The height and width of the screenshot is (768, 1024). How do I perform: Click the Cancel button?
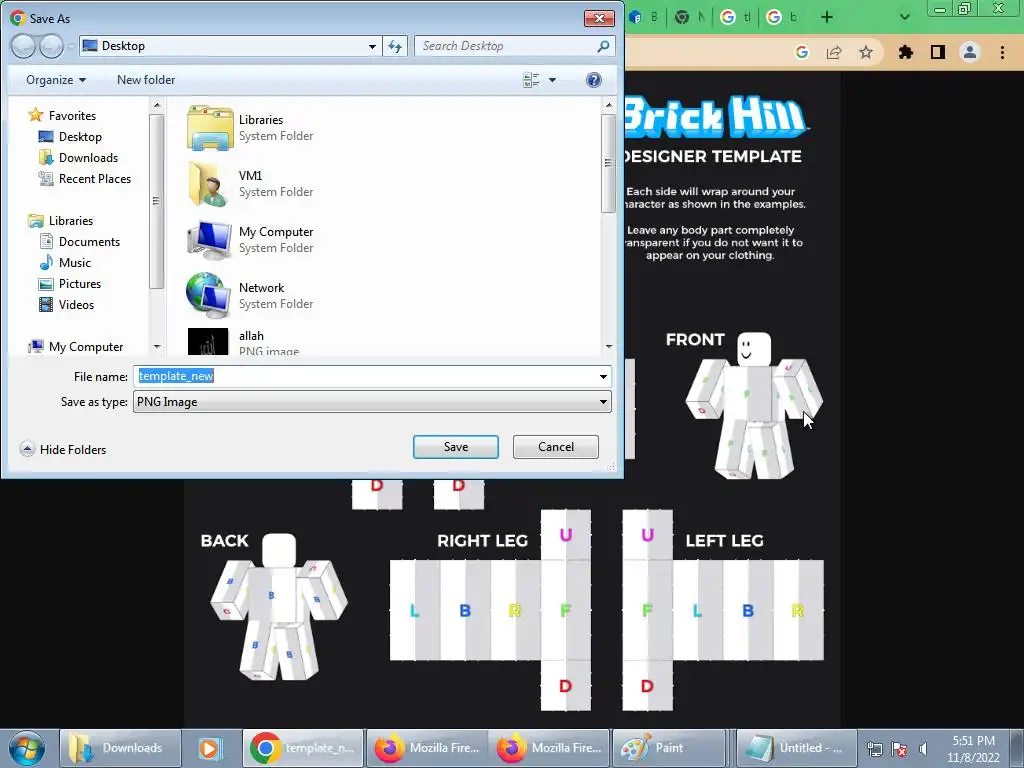[556, 447]
